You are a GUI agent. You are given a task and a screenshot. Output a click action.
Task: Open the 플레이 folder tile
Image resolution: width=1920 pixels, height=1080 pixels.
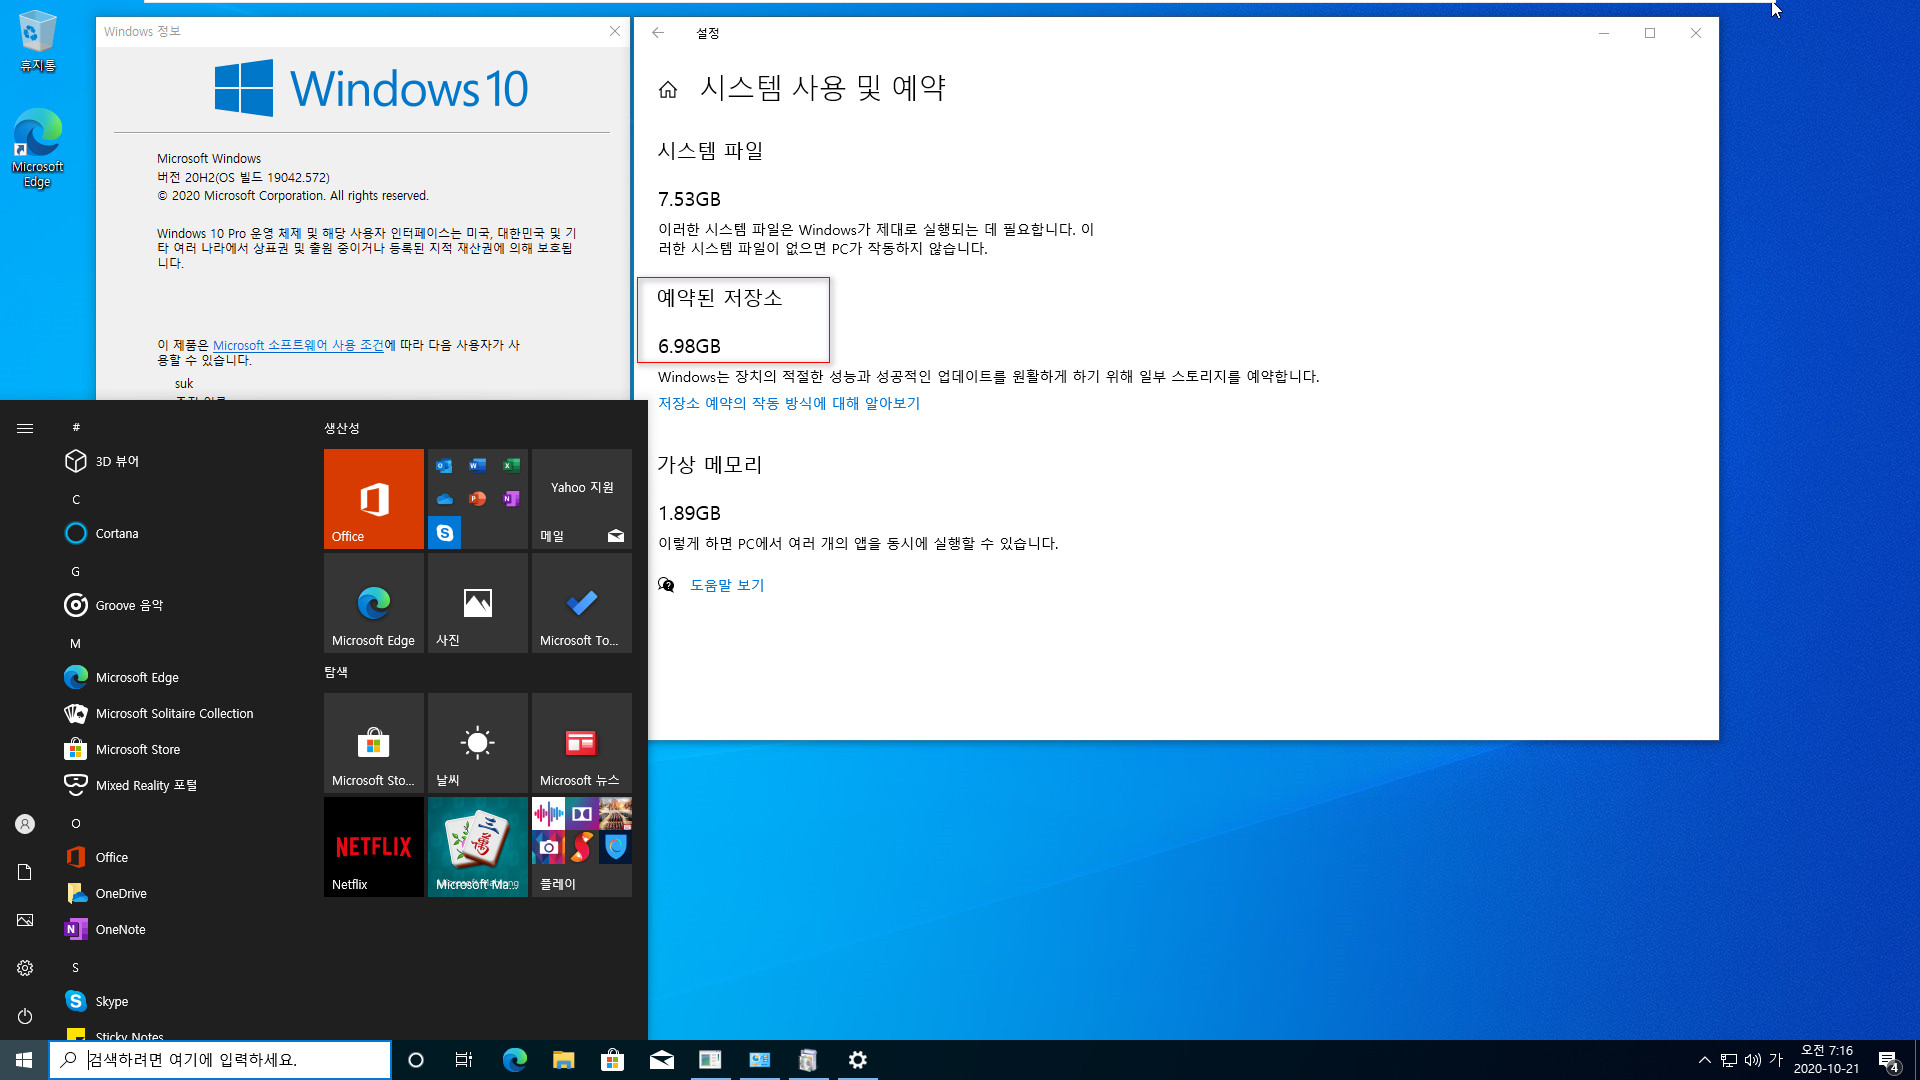click(x=582, y=847)
